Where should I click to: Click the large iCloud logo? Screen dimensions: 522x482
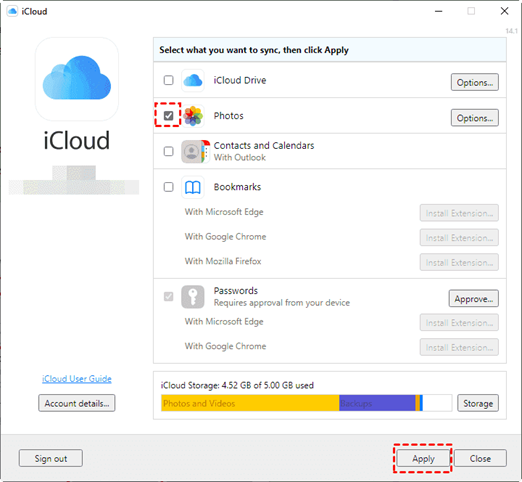click(77, 79)
